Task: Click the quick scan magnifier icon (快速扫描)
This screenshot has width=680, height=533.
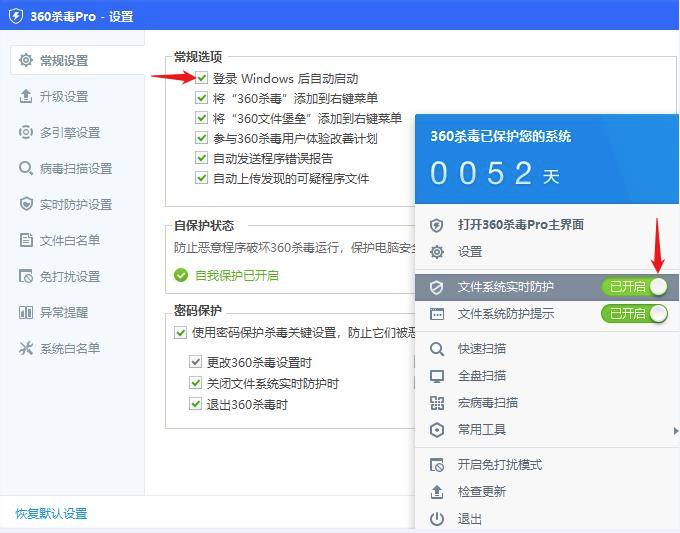Action: (436, 349)
